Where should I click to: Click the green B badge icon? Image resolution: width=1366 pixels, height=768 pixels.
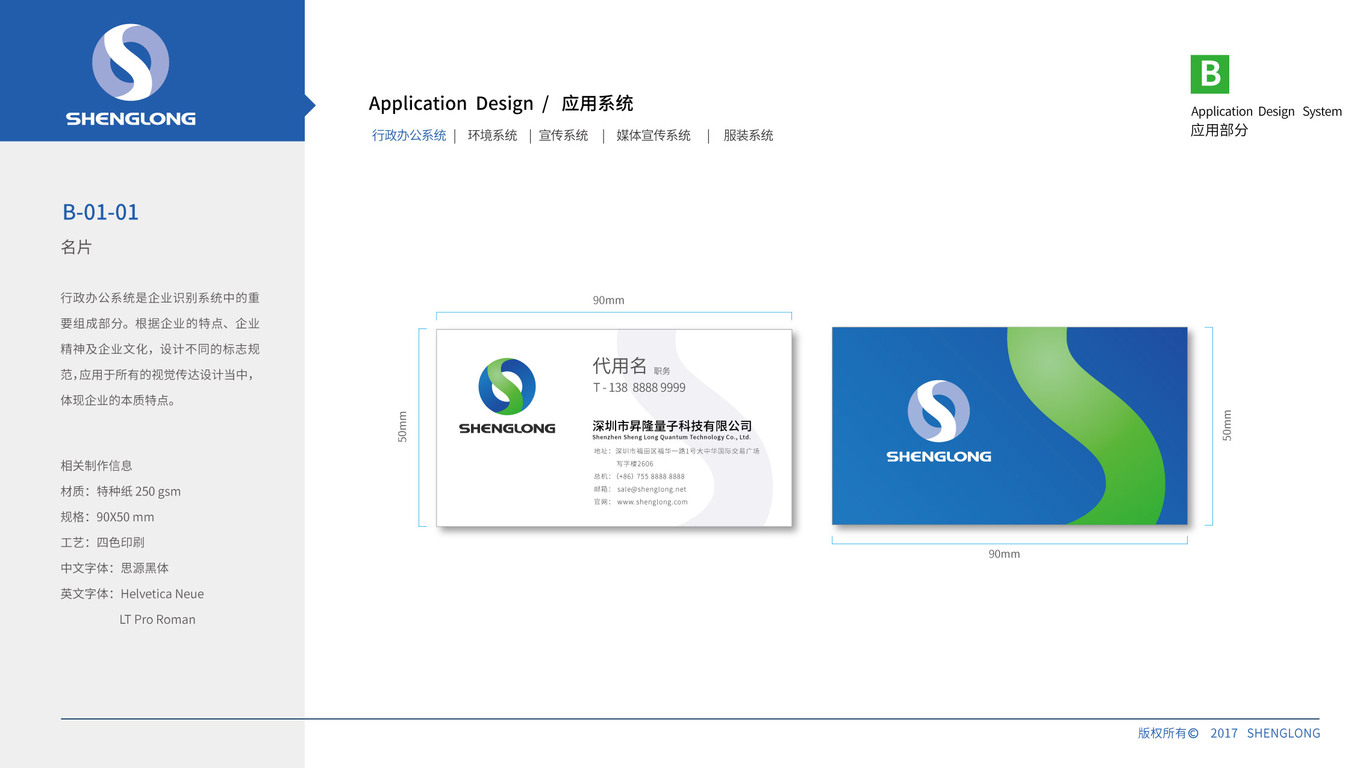pos(1209,74)
